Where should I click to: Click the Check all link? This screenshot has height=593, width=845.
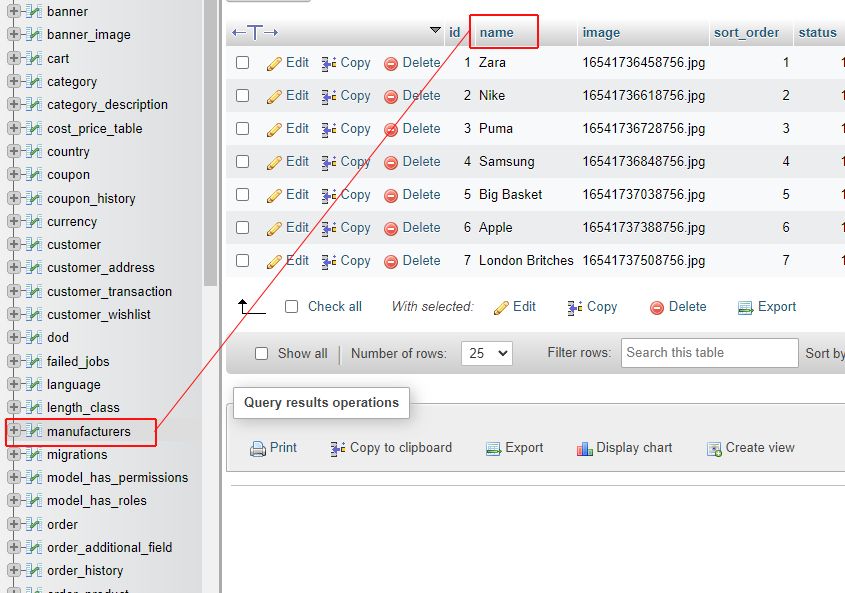click(335, 307)
